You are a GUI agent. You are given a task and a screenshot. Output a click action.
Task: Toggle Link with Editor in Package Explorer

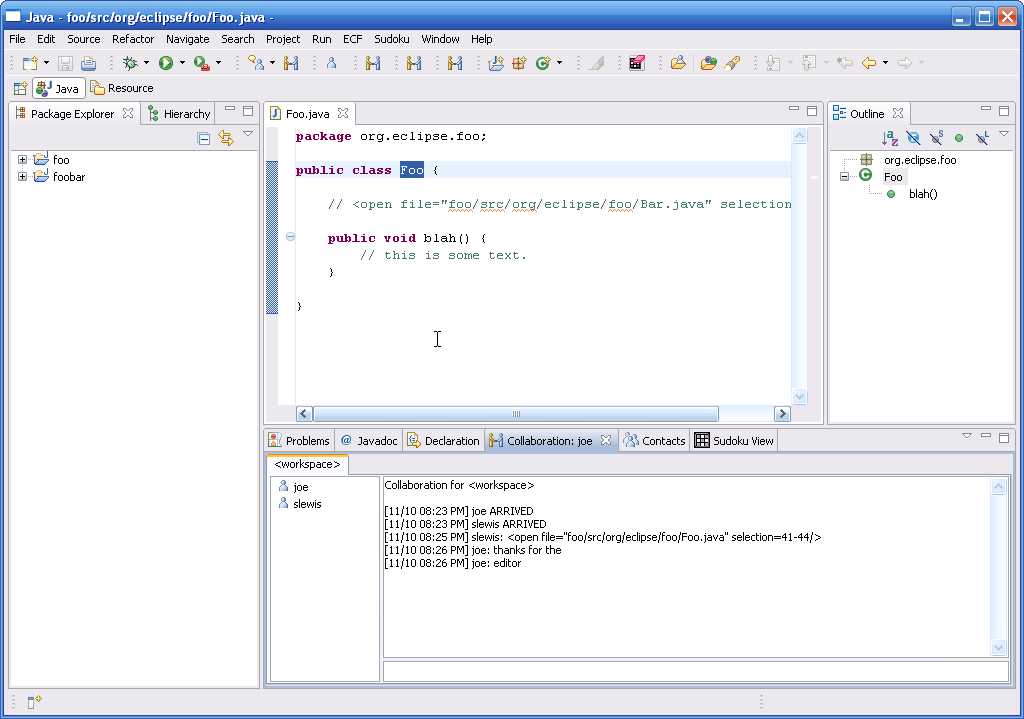pos(226,138)
